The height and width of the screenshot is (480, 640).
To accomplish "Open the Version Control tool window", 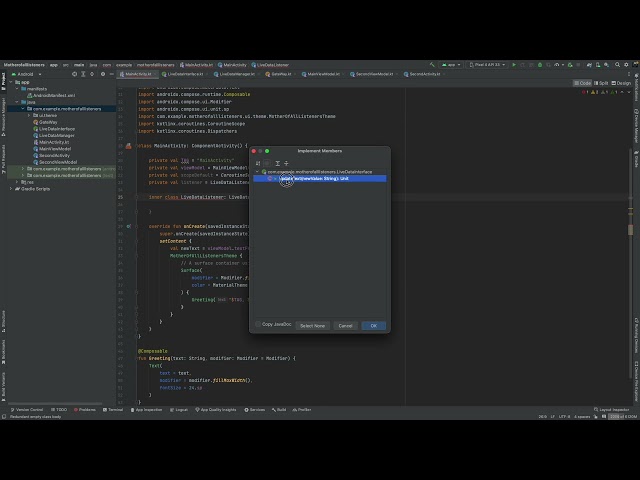I will pyautogui.click(x=27, y=409).
